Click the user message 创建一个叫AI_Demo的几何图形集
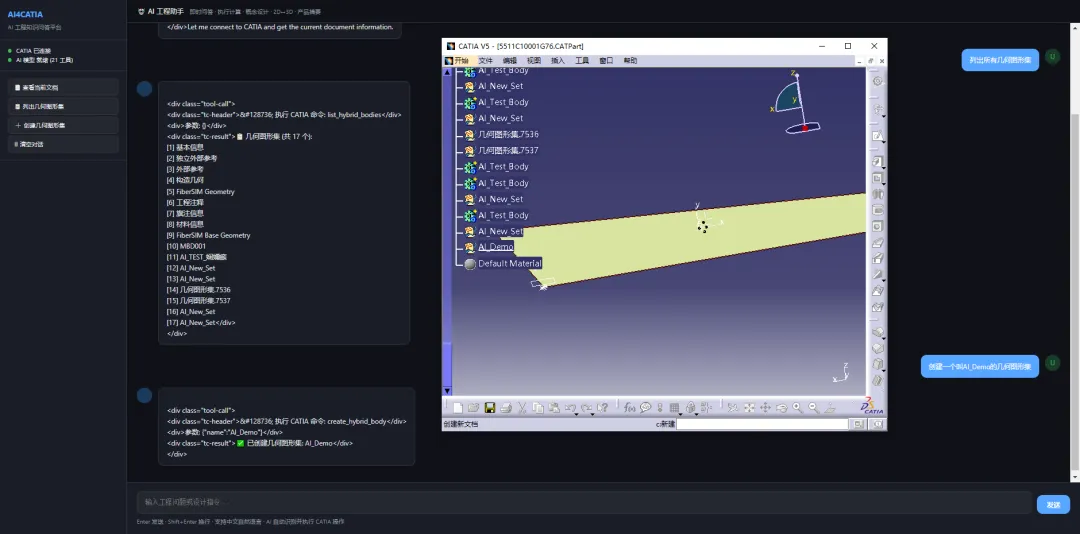The width and height of the screenshot is (1080, 534). coord(979,367)
